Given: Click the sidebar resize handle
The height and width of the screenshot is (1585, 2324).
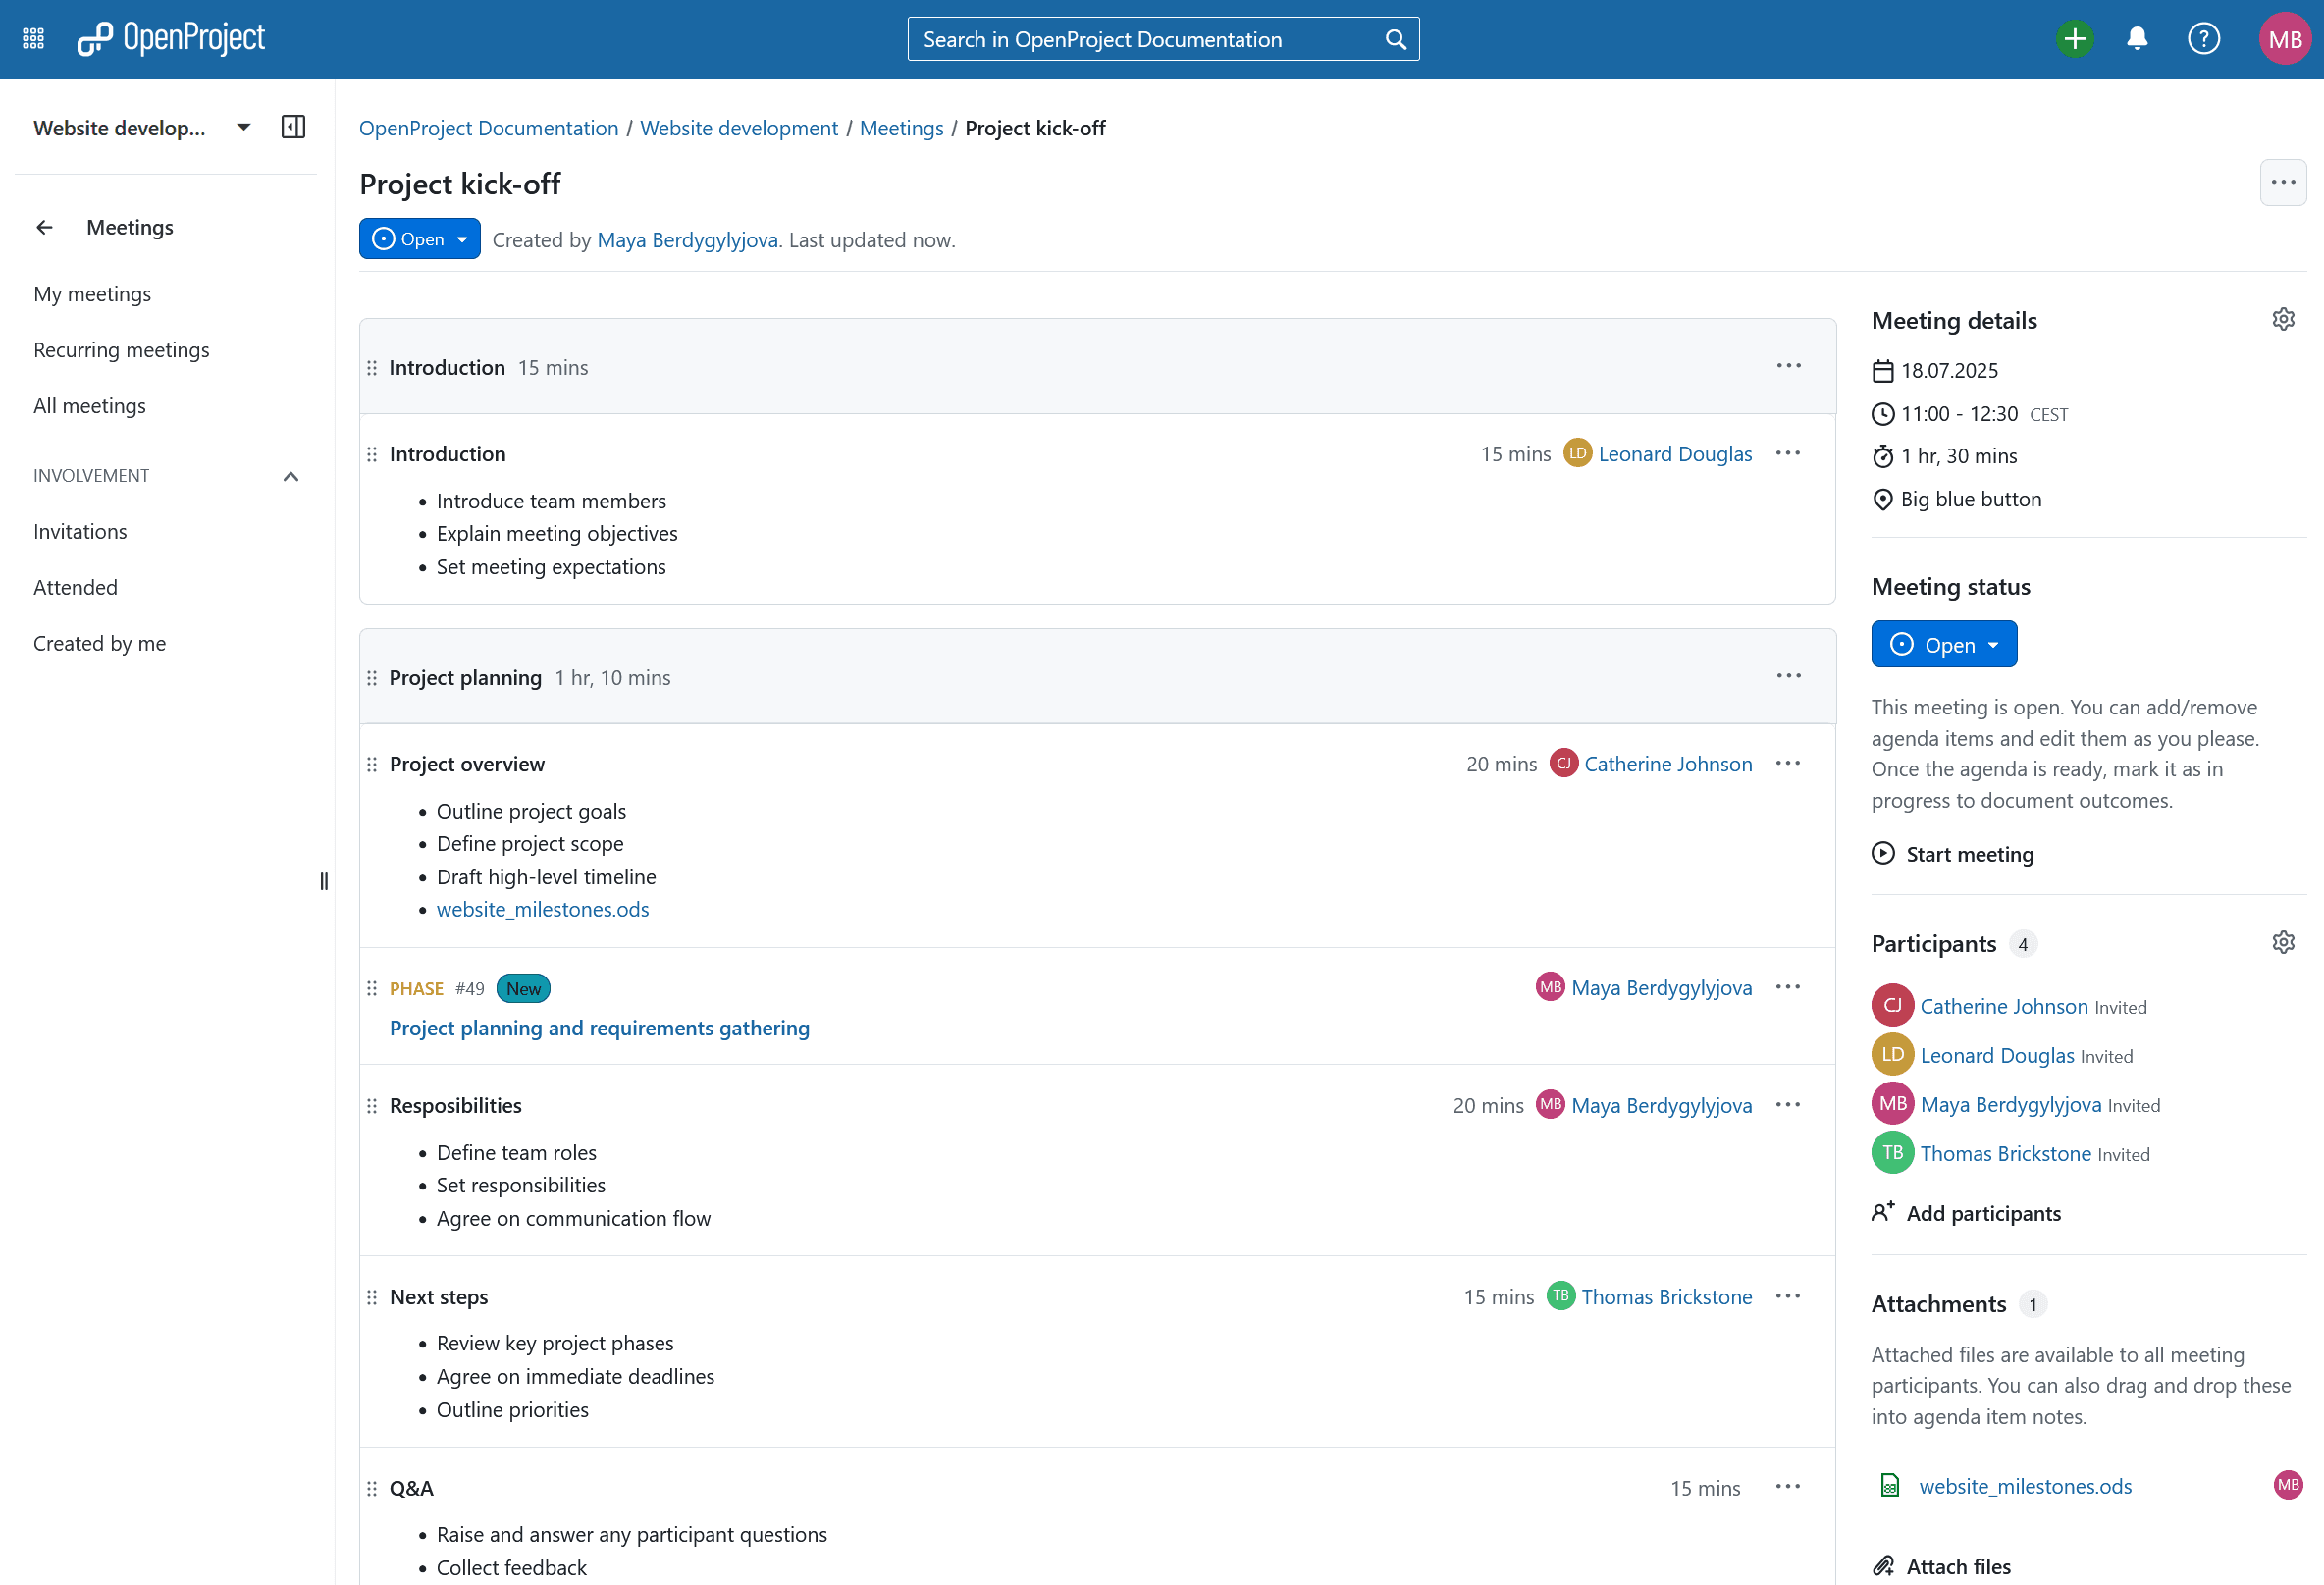Looking at the screenshot, I should pyautogui.click(x=323, y=881).
